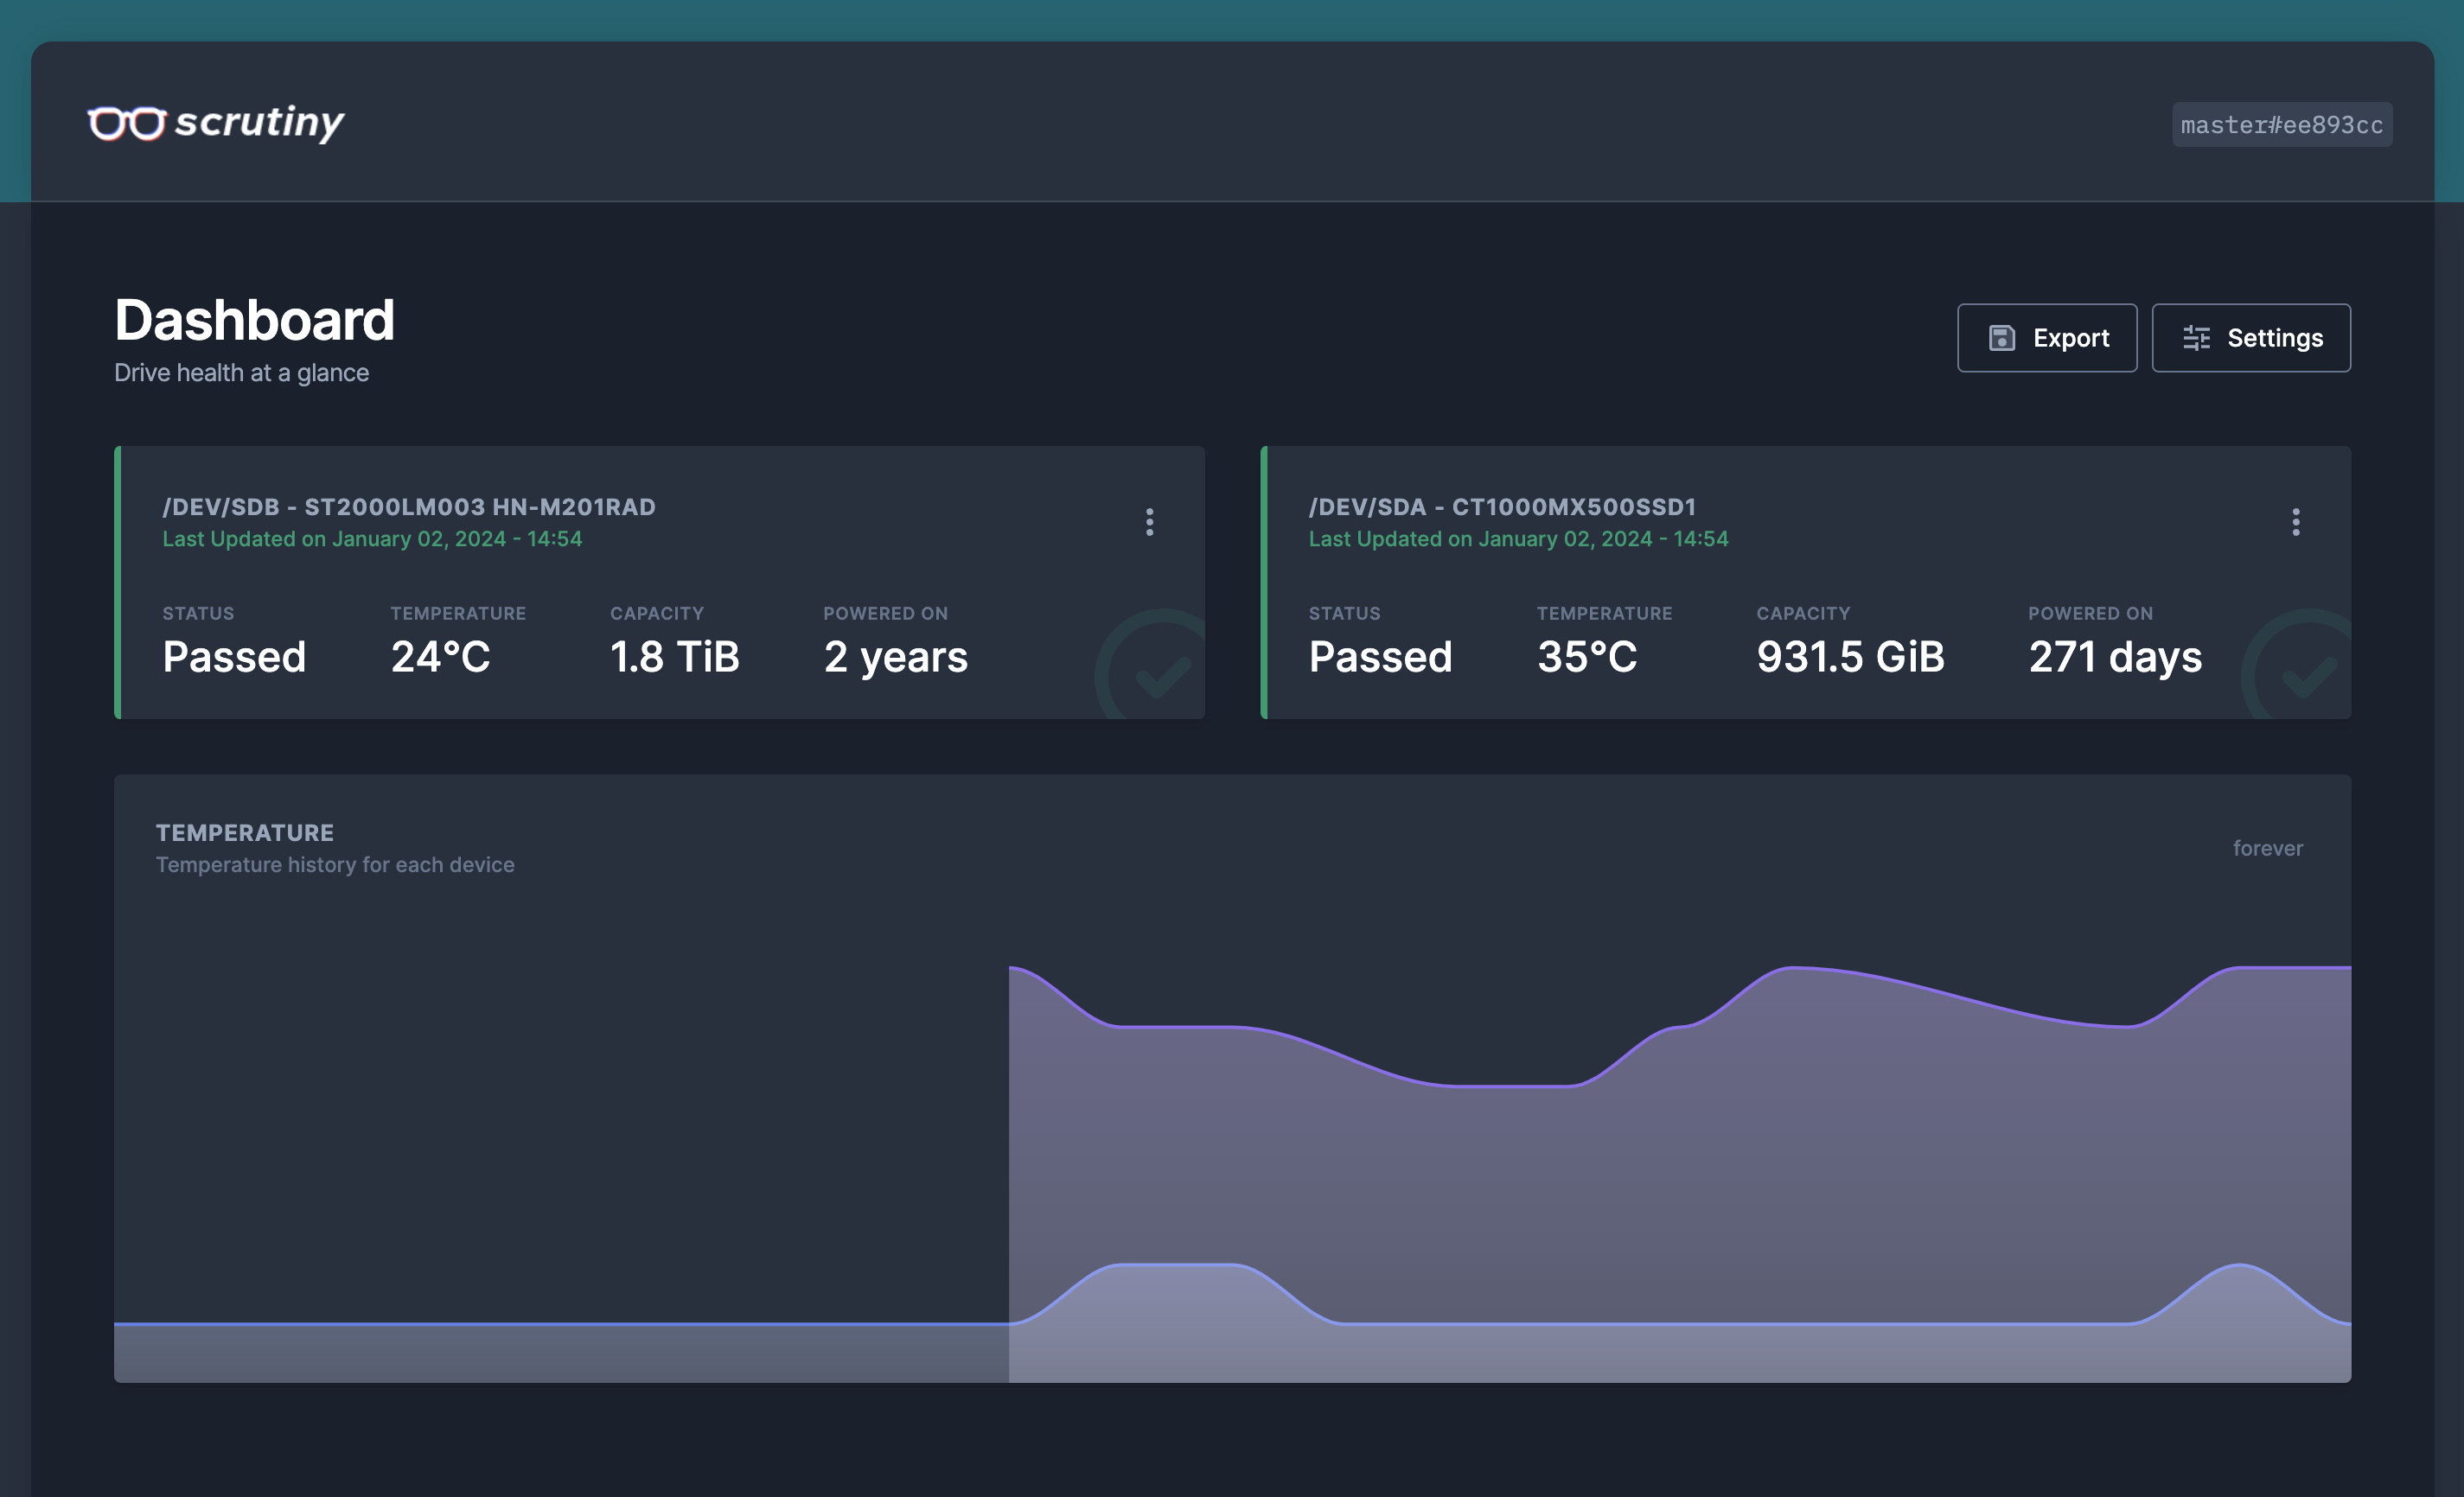Open the three-dot menu for /dev/sda drive
The height and width of the screenshot is (1497, 2464).
click(x=2295, y=521)
